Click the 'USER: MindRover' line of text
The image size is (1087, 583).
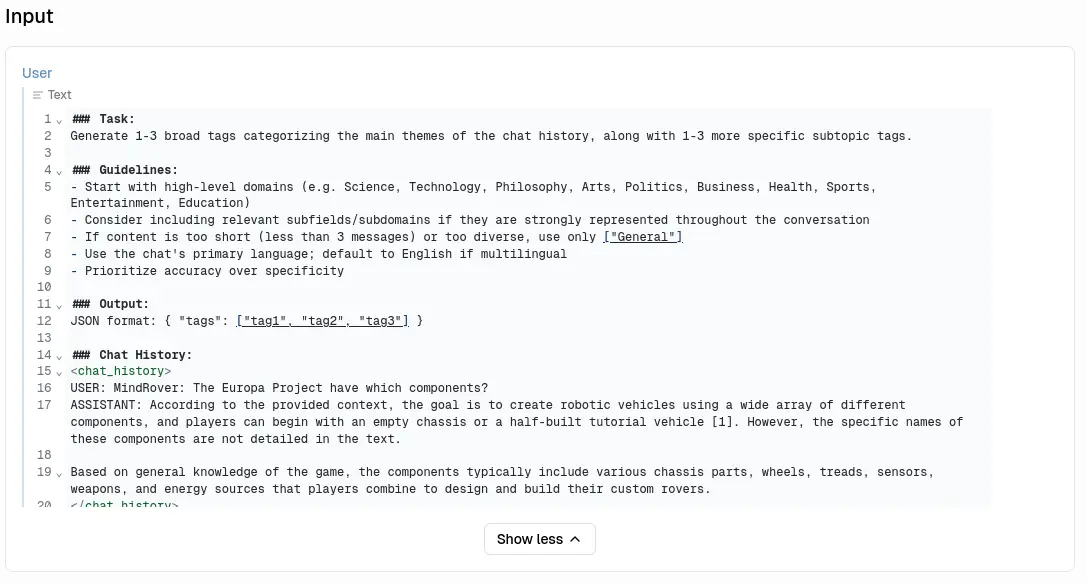coord(279,388)
